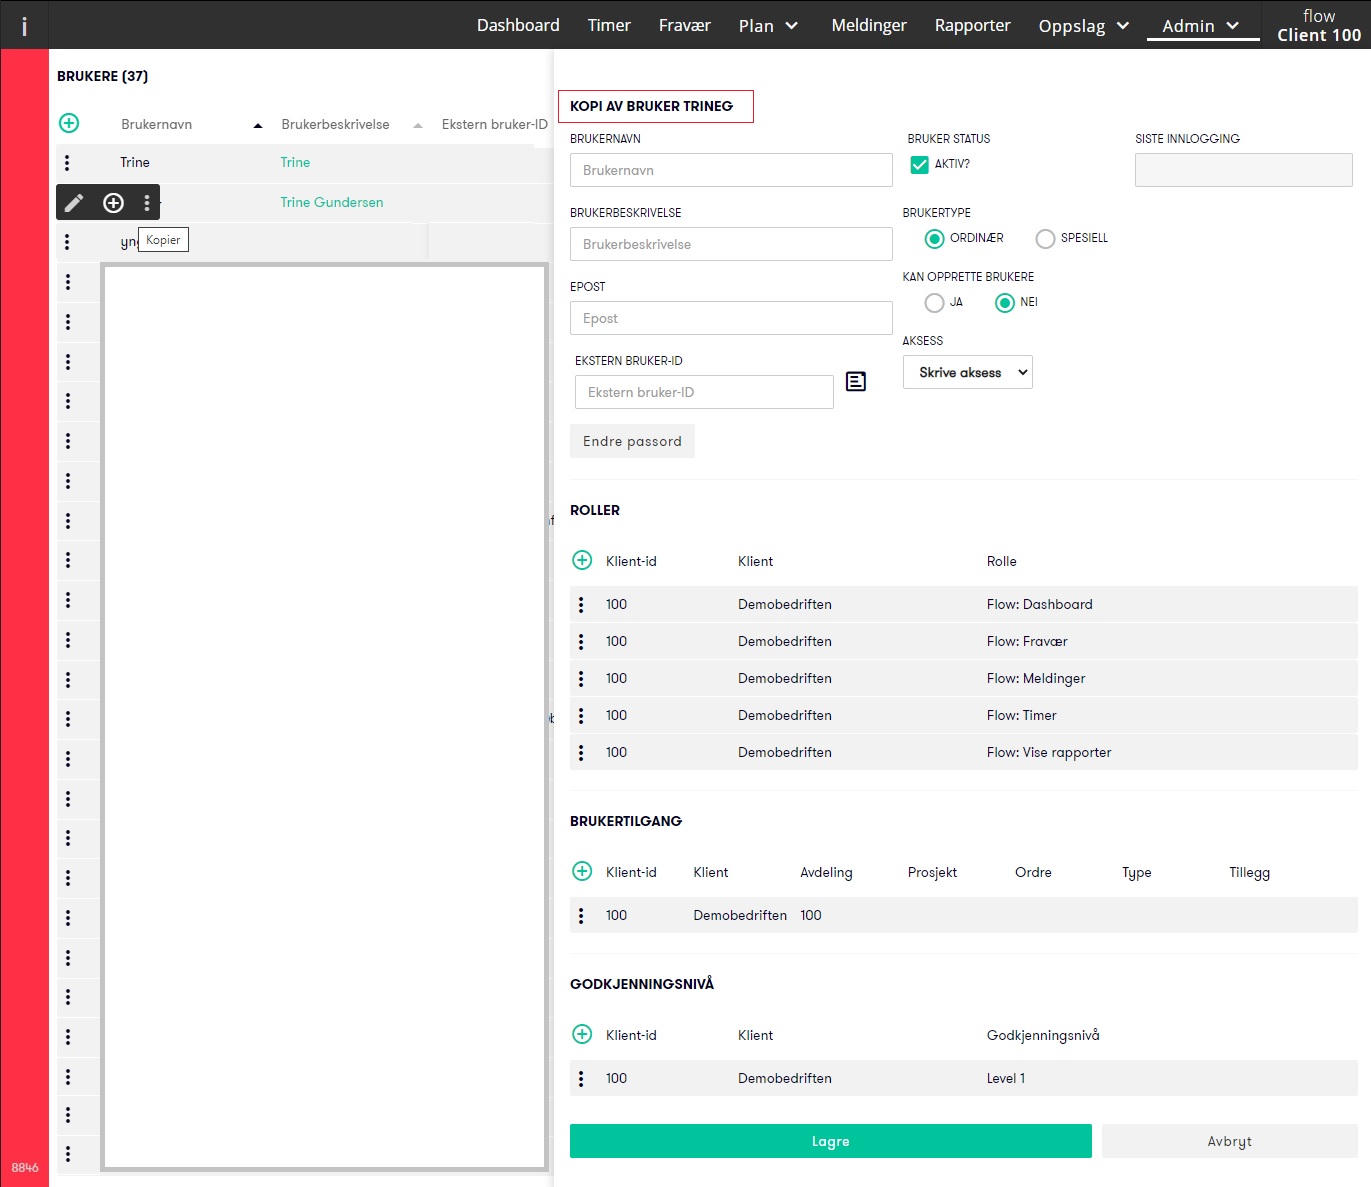Add a new user with the plus icon above the user list
This screenshot has width=1371, height=1187.
(x=69, y=123)
